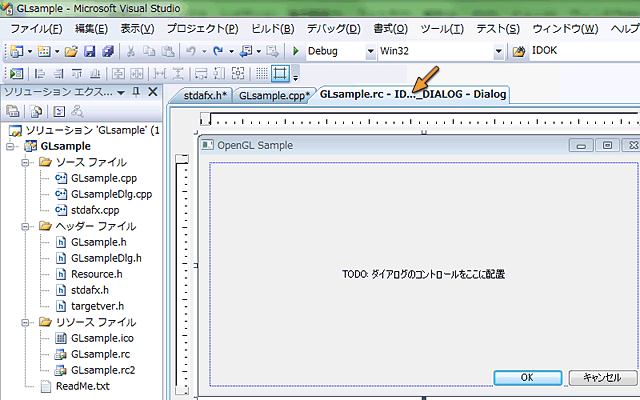This screenshot has width=640, height=400.
Task: Click the Redo arrow icon
Action: [x=218, y=51]
